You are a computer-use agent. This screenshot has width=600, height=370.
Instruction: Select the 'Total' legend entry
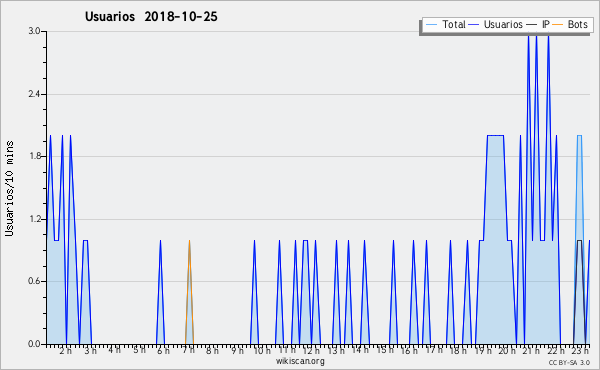[x=454, y=24]
